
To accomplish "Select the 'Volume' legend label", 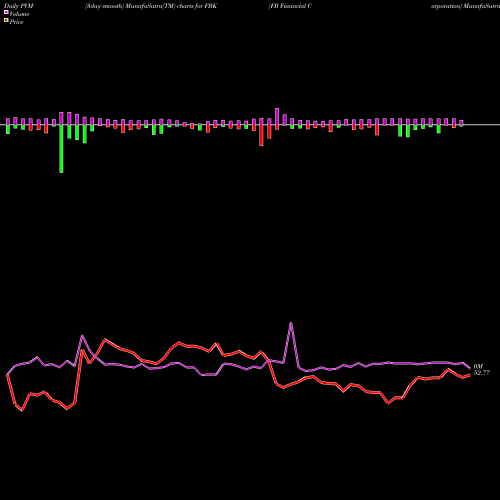I will click(x=19, y=14).
